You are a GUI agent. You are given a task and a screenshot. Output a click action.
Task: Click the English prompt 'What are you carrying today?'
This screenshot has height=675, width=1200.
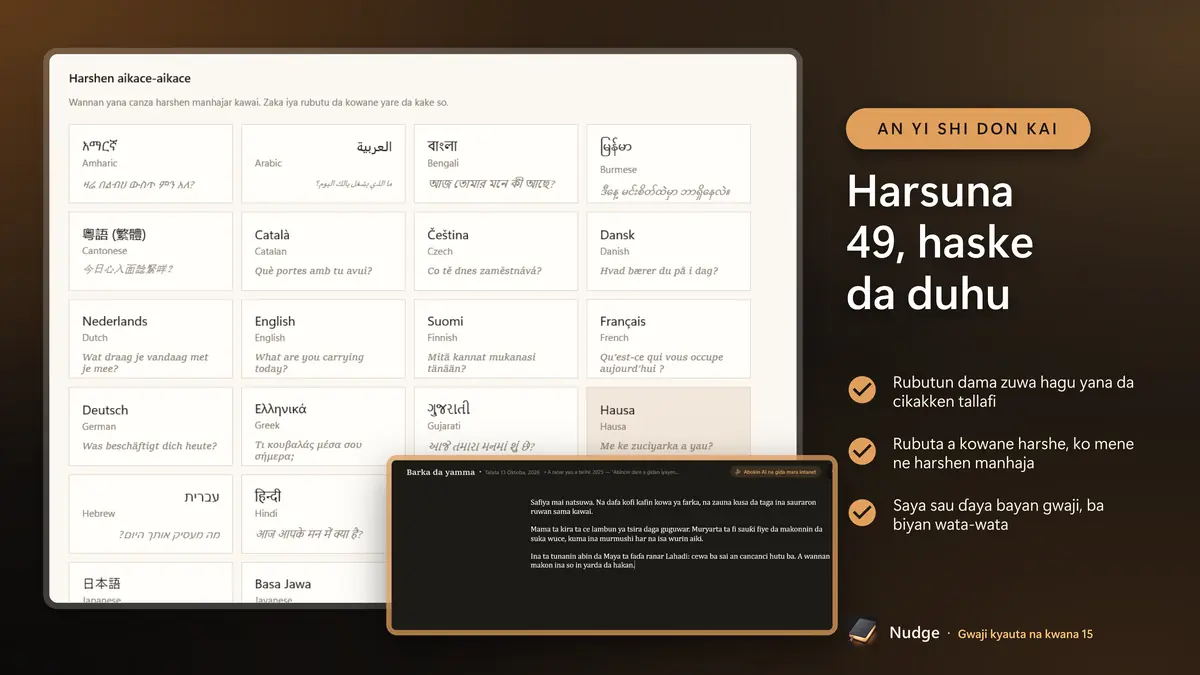[x=309, y=363]
